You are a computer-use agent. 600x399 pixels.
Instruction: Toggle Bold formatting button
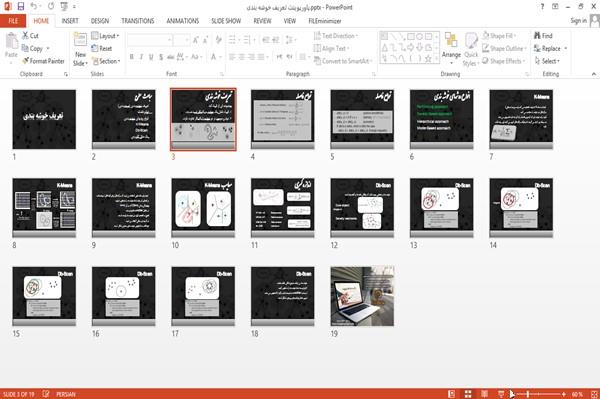point(132,57)
